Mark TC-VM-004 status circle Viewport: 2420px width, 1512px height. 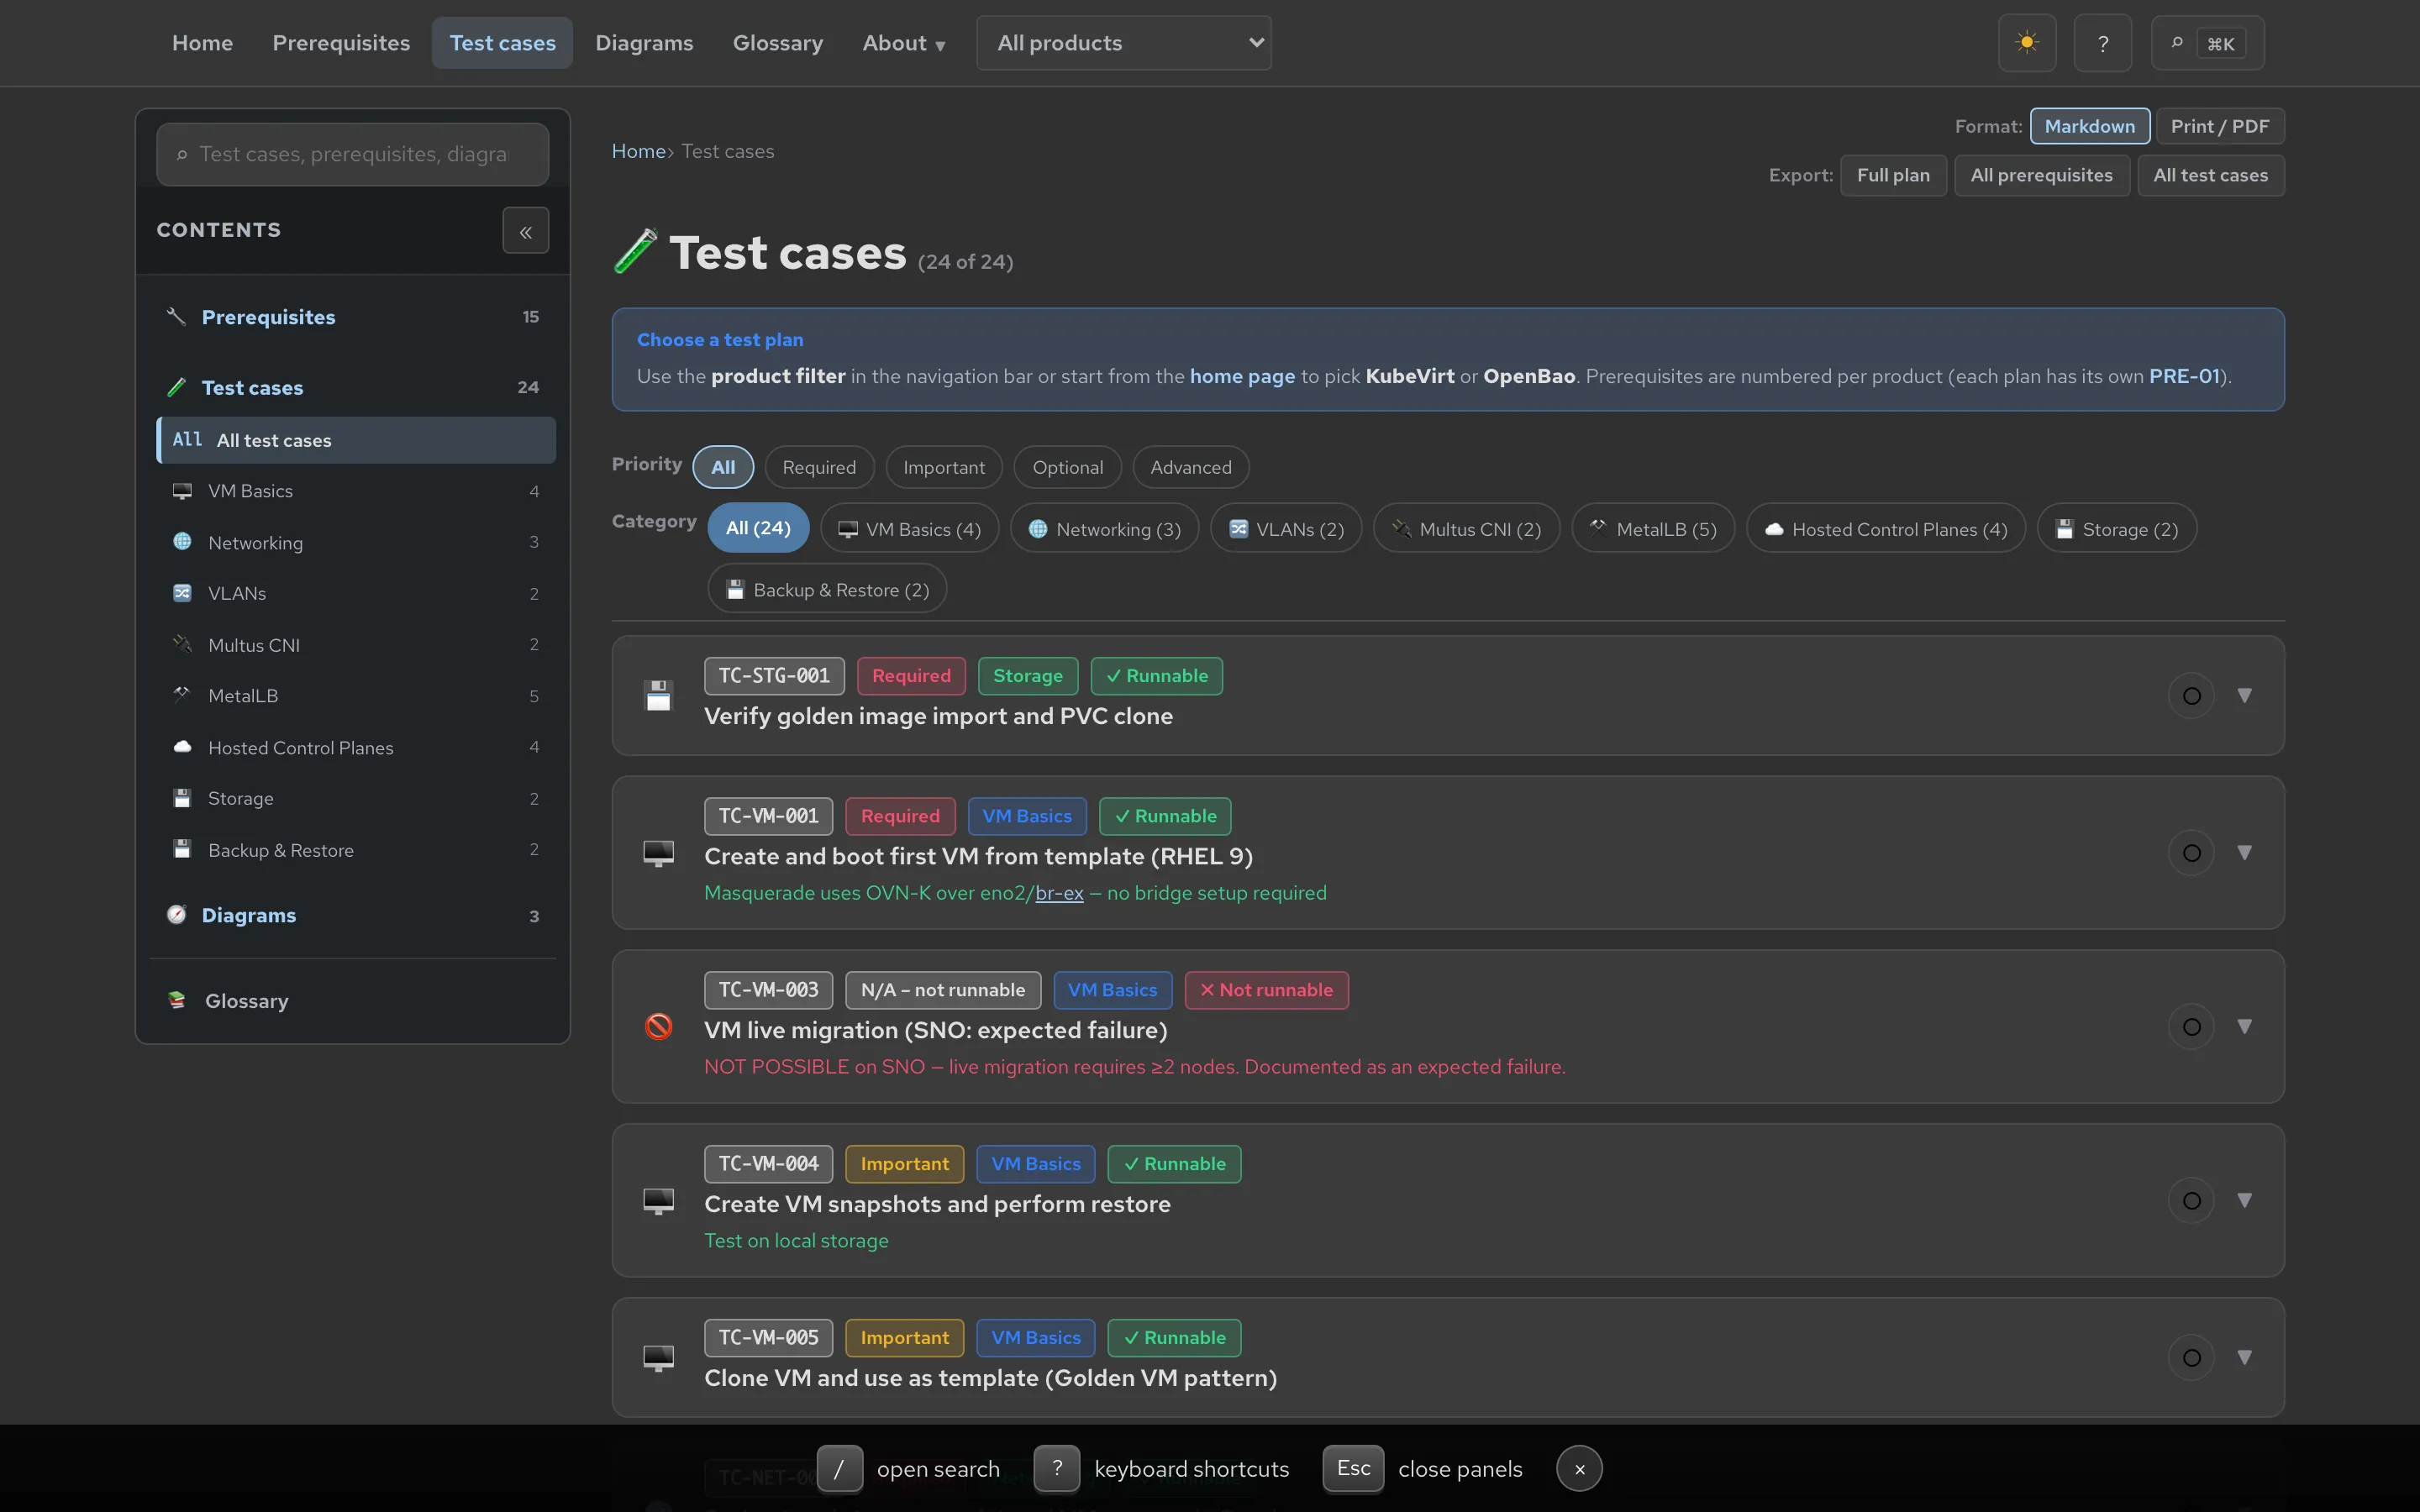[2191, 1201]
